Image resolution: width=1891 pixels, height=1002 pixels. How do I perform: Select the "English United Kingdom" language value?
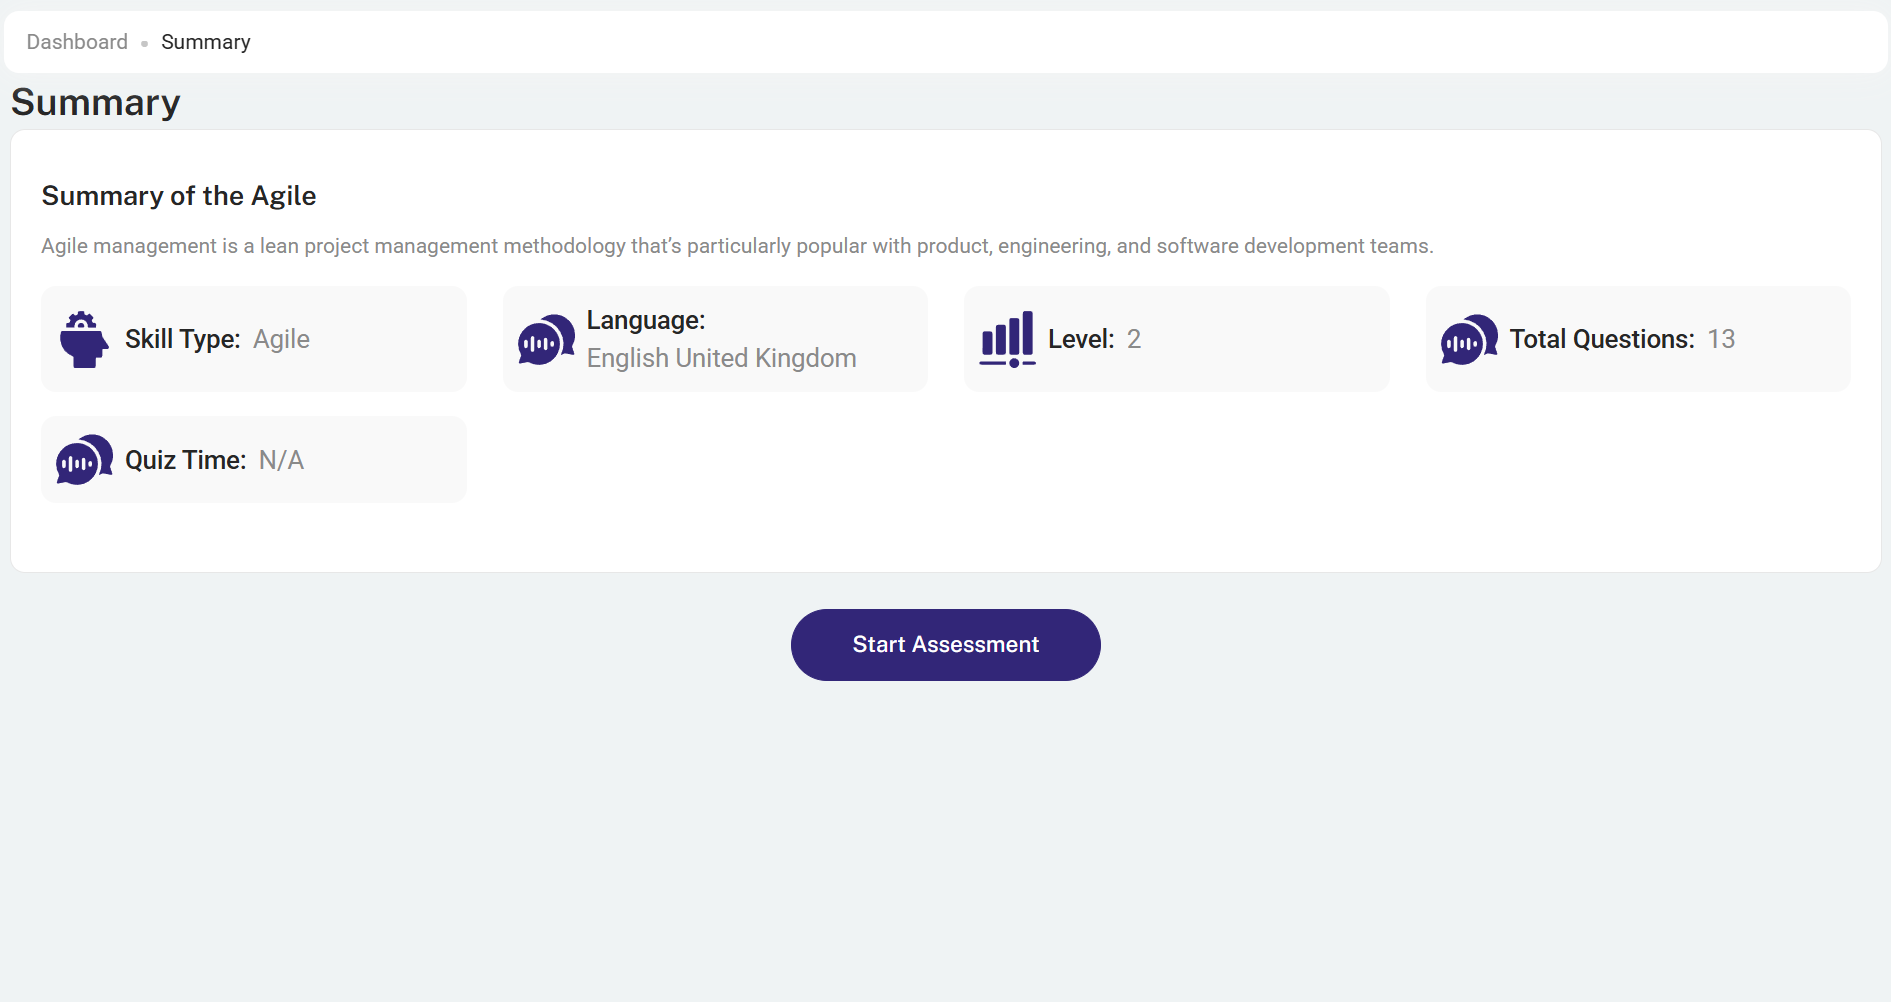(x=721, y=358)
